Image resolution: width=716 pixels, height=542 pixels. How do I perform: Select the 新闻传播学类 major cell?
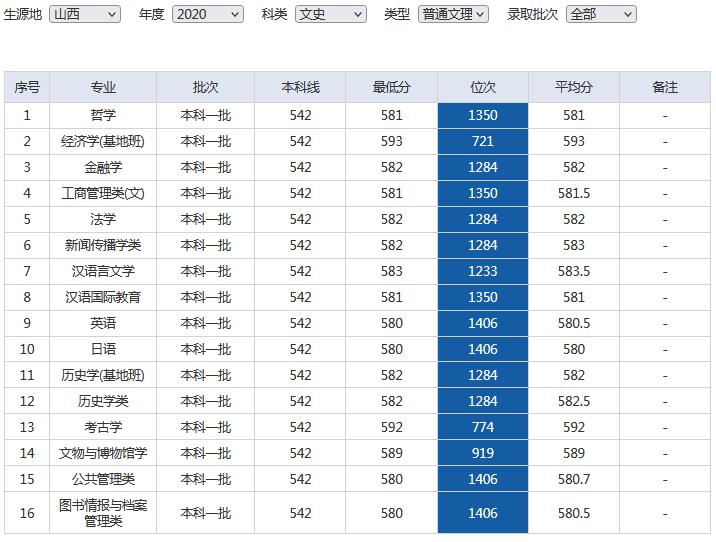tap(103, 246)
